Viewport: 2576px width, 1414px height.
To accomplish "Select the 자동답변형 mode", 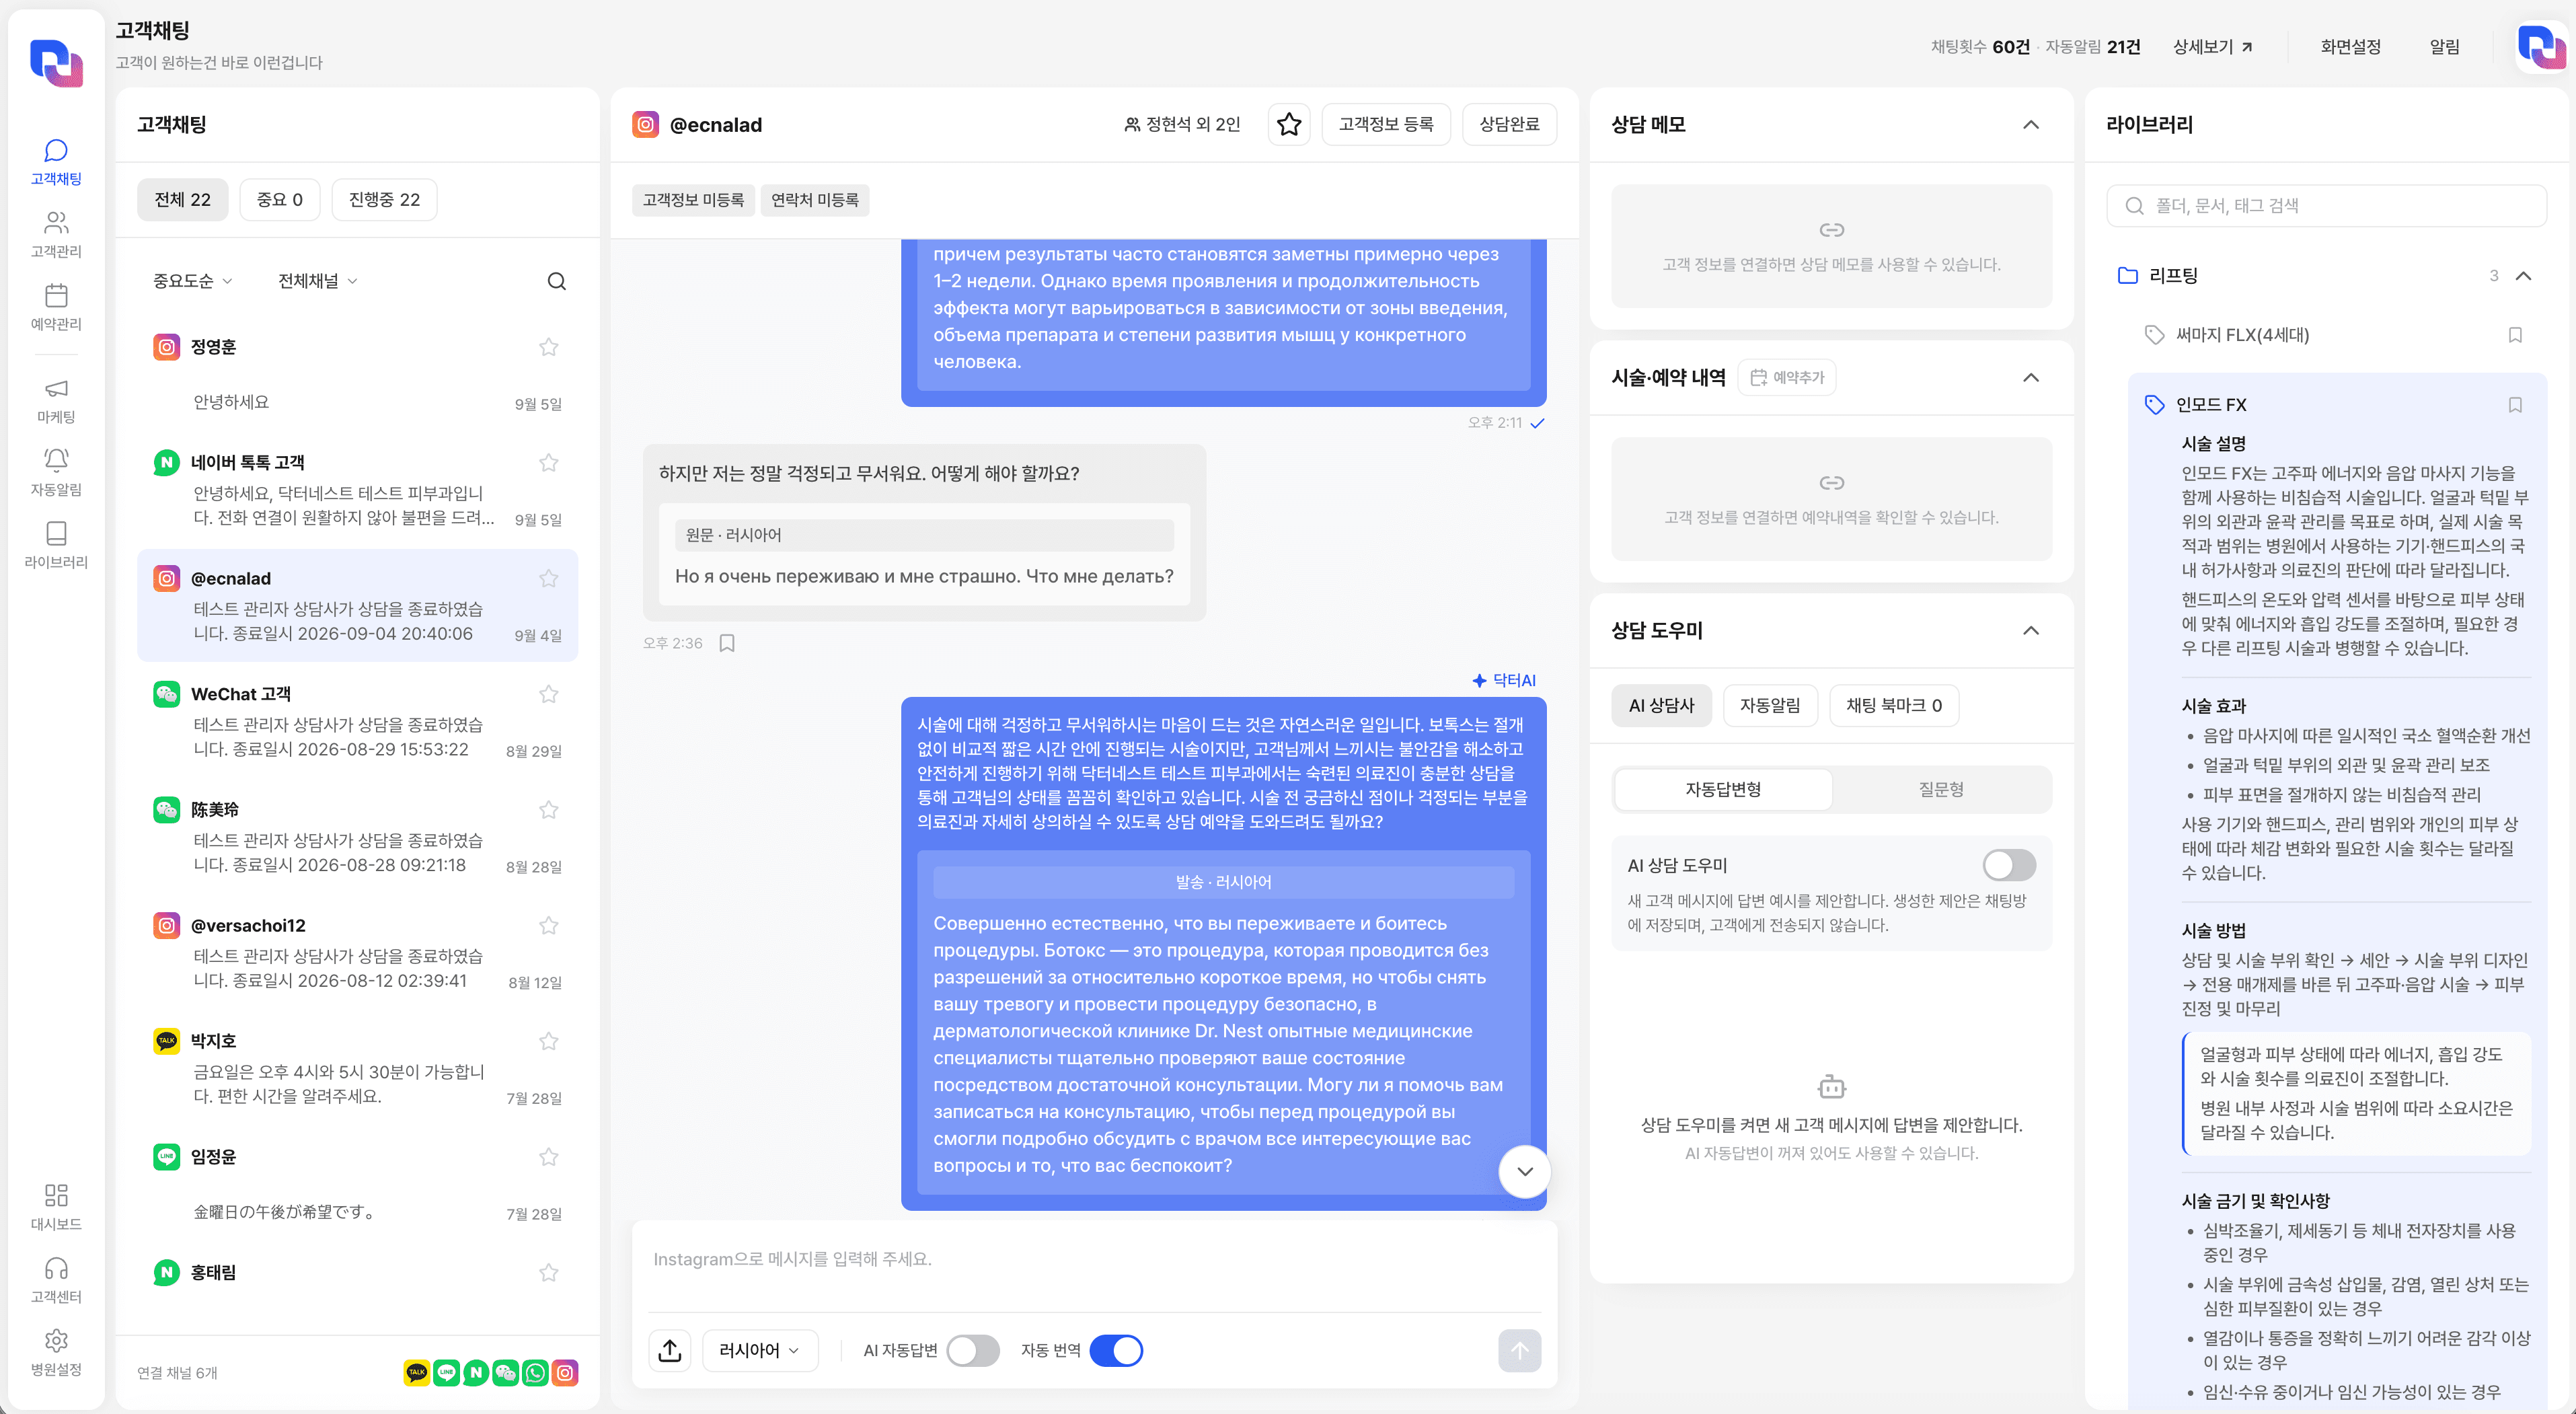I will pyautogui.click(x=1723, y=789).
